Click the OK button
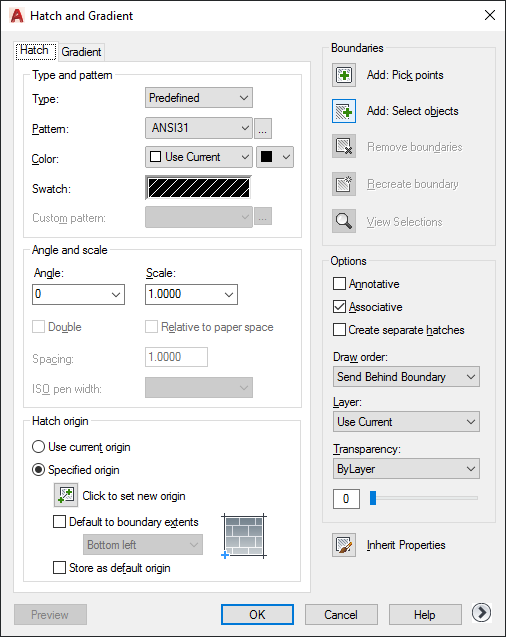 (257, 614)
